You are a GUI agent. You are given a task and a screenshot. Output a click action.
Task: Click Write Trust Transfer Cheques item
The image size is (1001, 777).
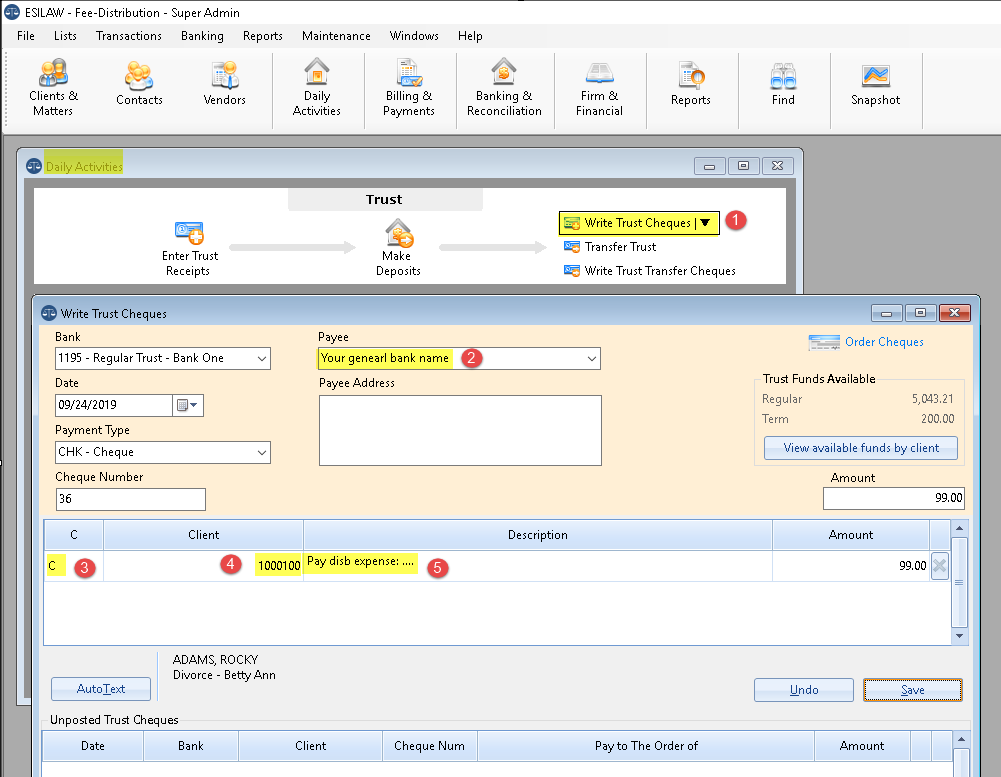(x=649, y=271)
